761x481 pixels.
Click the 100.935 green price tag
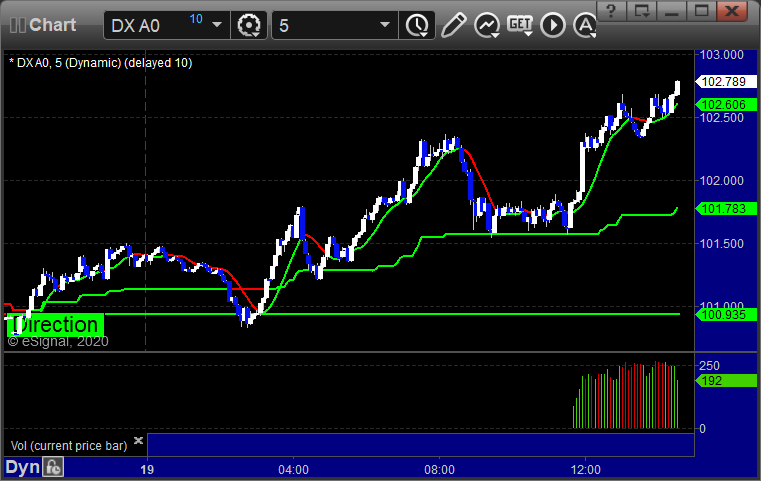coord(726,315)
